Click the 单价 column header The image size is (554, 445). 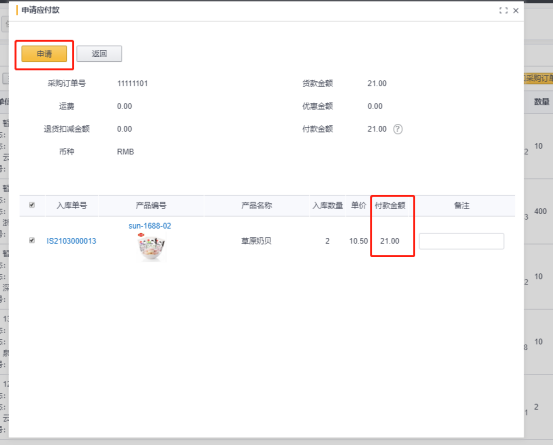tap(358, 205)
